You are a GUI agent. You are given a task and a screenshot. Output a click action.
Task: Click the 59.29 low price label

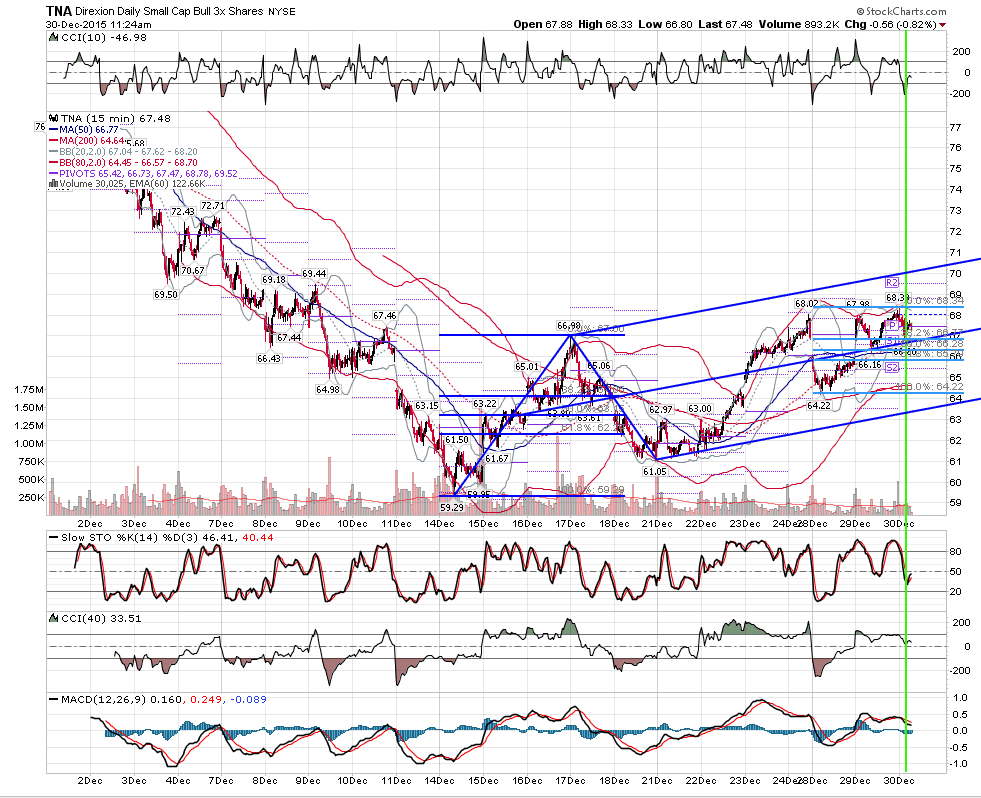coord(452,508)
